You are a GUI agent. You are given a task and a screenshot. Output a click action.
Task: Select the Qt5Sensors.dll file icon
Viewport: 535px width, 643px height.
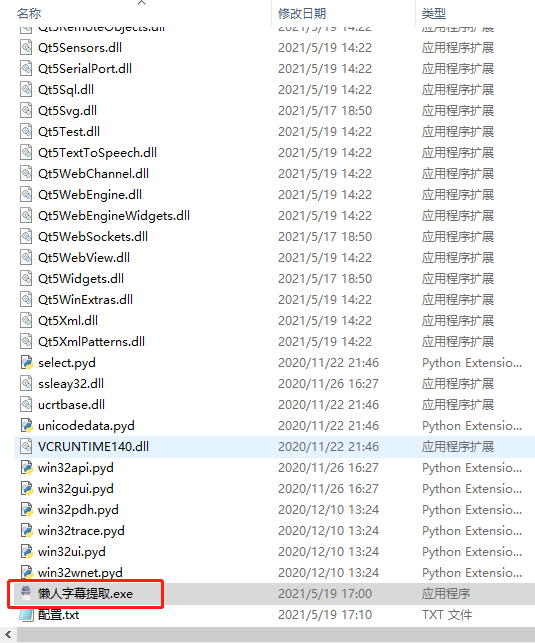tap(26, 48)
